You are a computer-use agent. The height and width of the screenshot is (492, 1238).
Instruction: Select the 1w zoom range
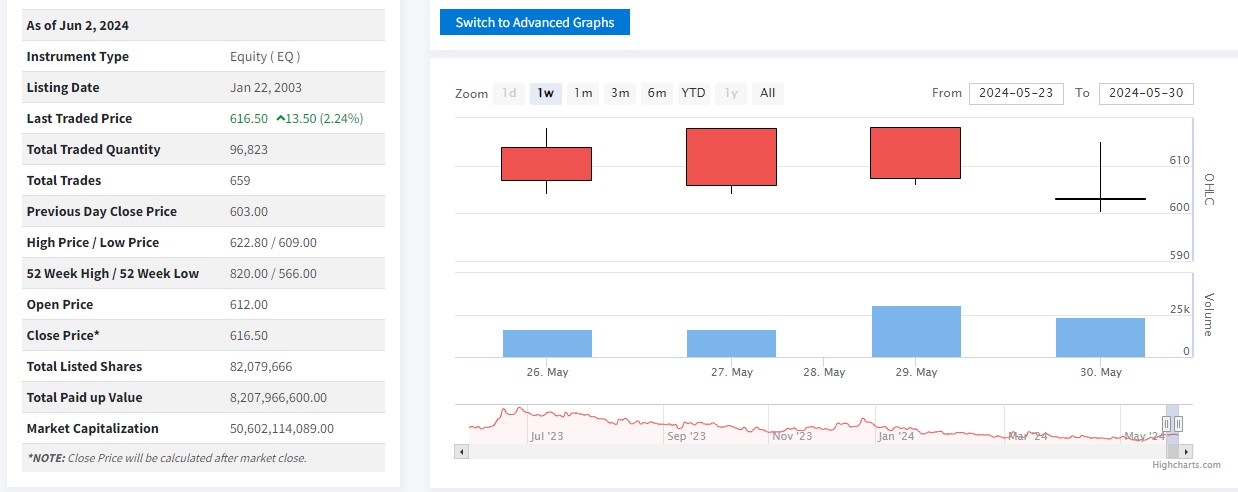point(545,93)
